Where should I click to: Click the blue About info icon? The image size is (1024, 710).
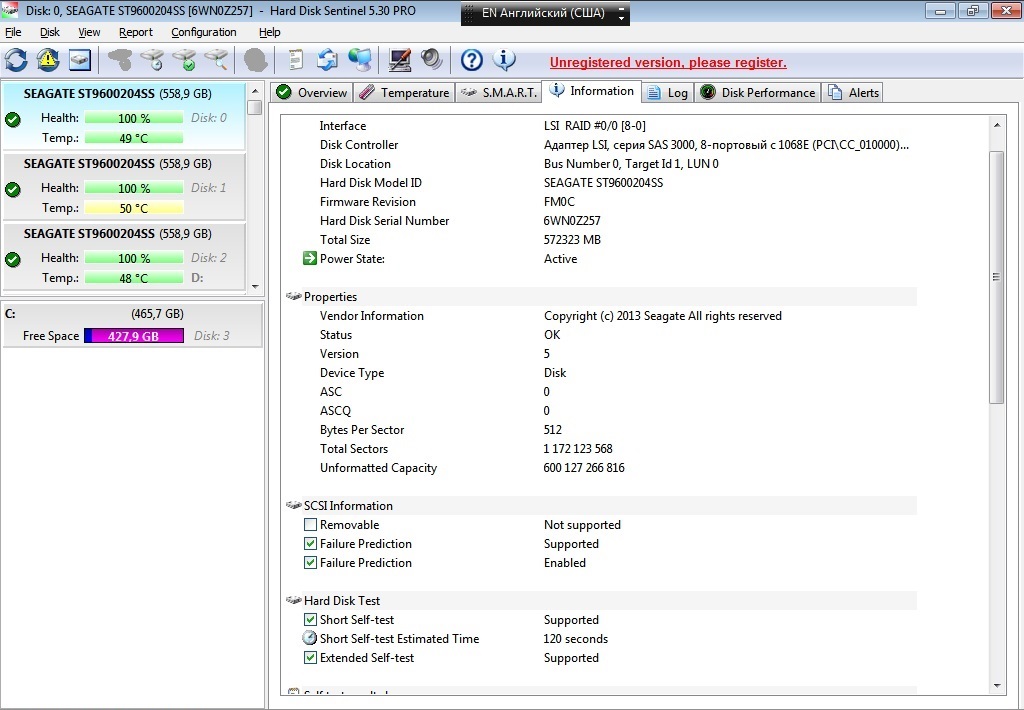504,60
